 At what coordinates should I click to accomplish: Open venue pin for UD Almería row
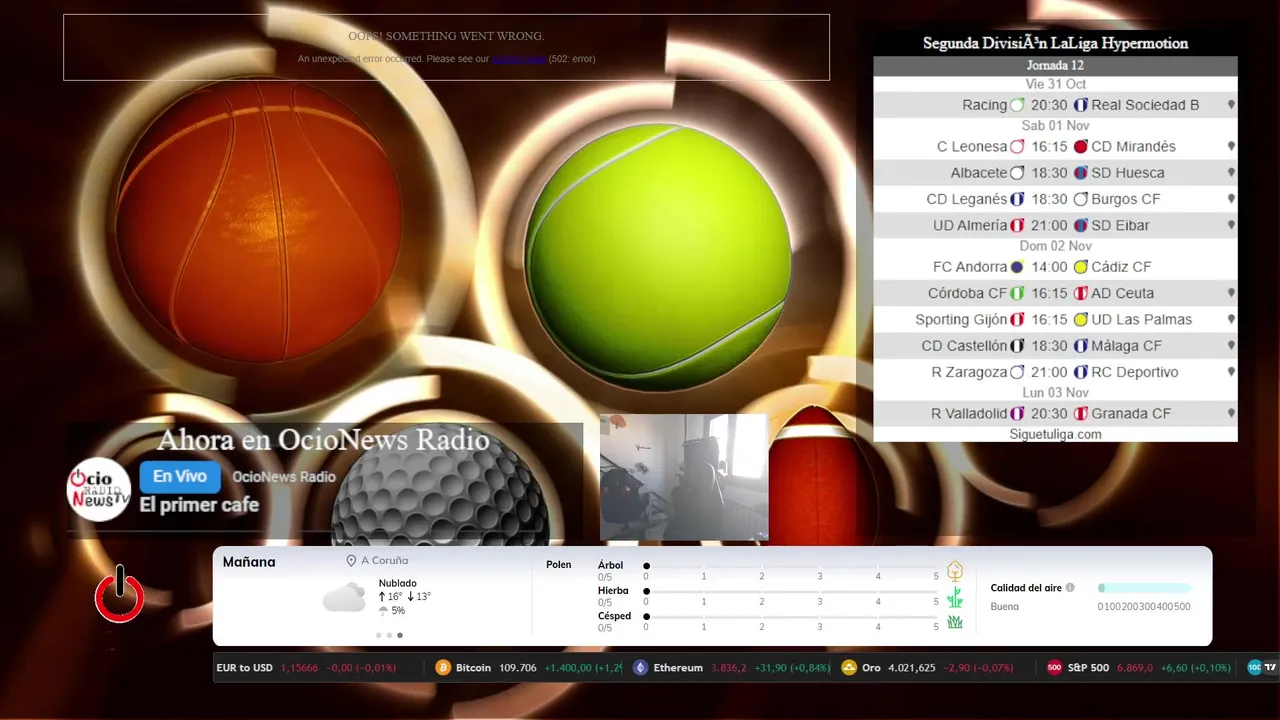click(x=1231, y=225)
